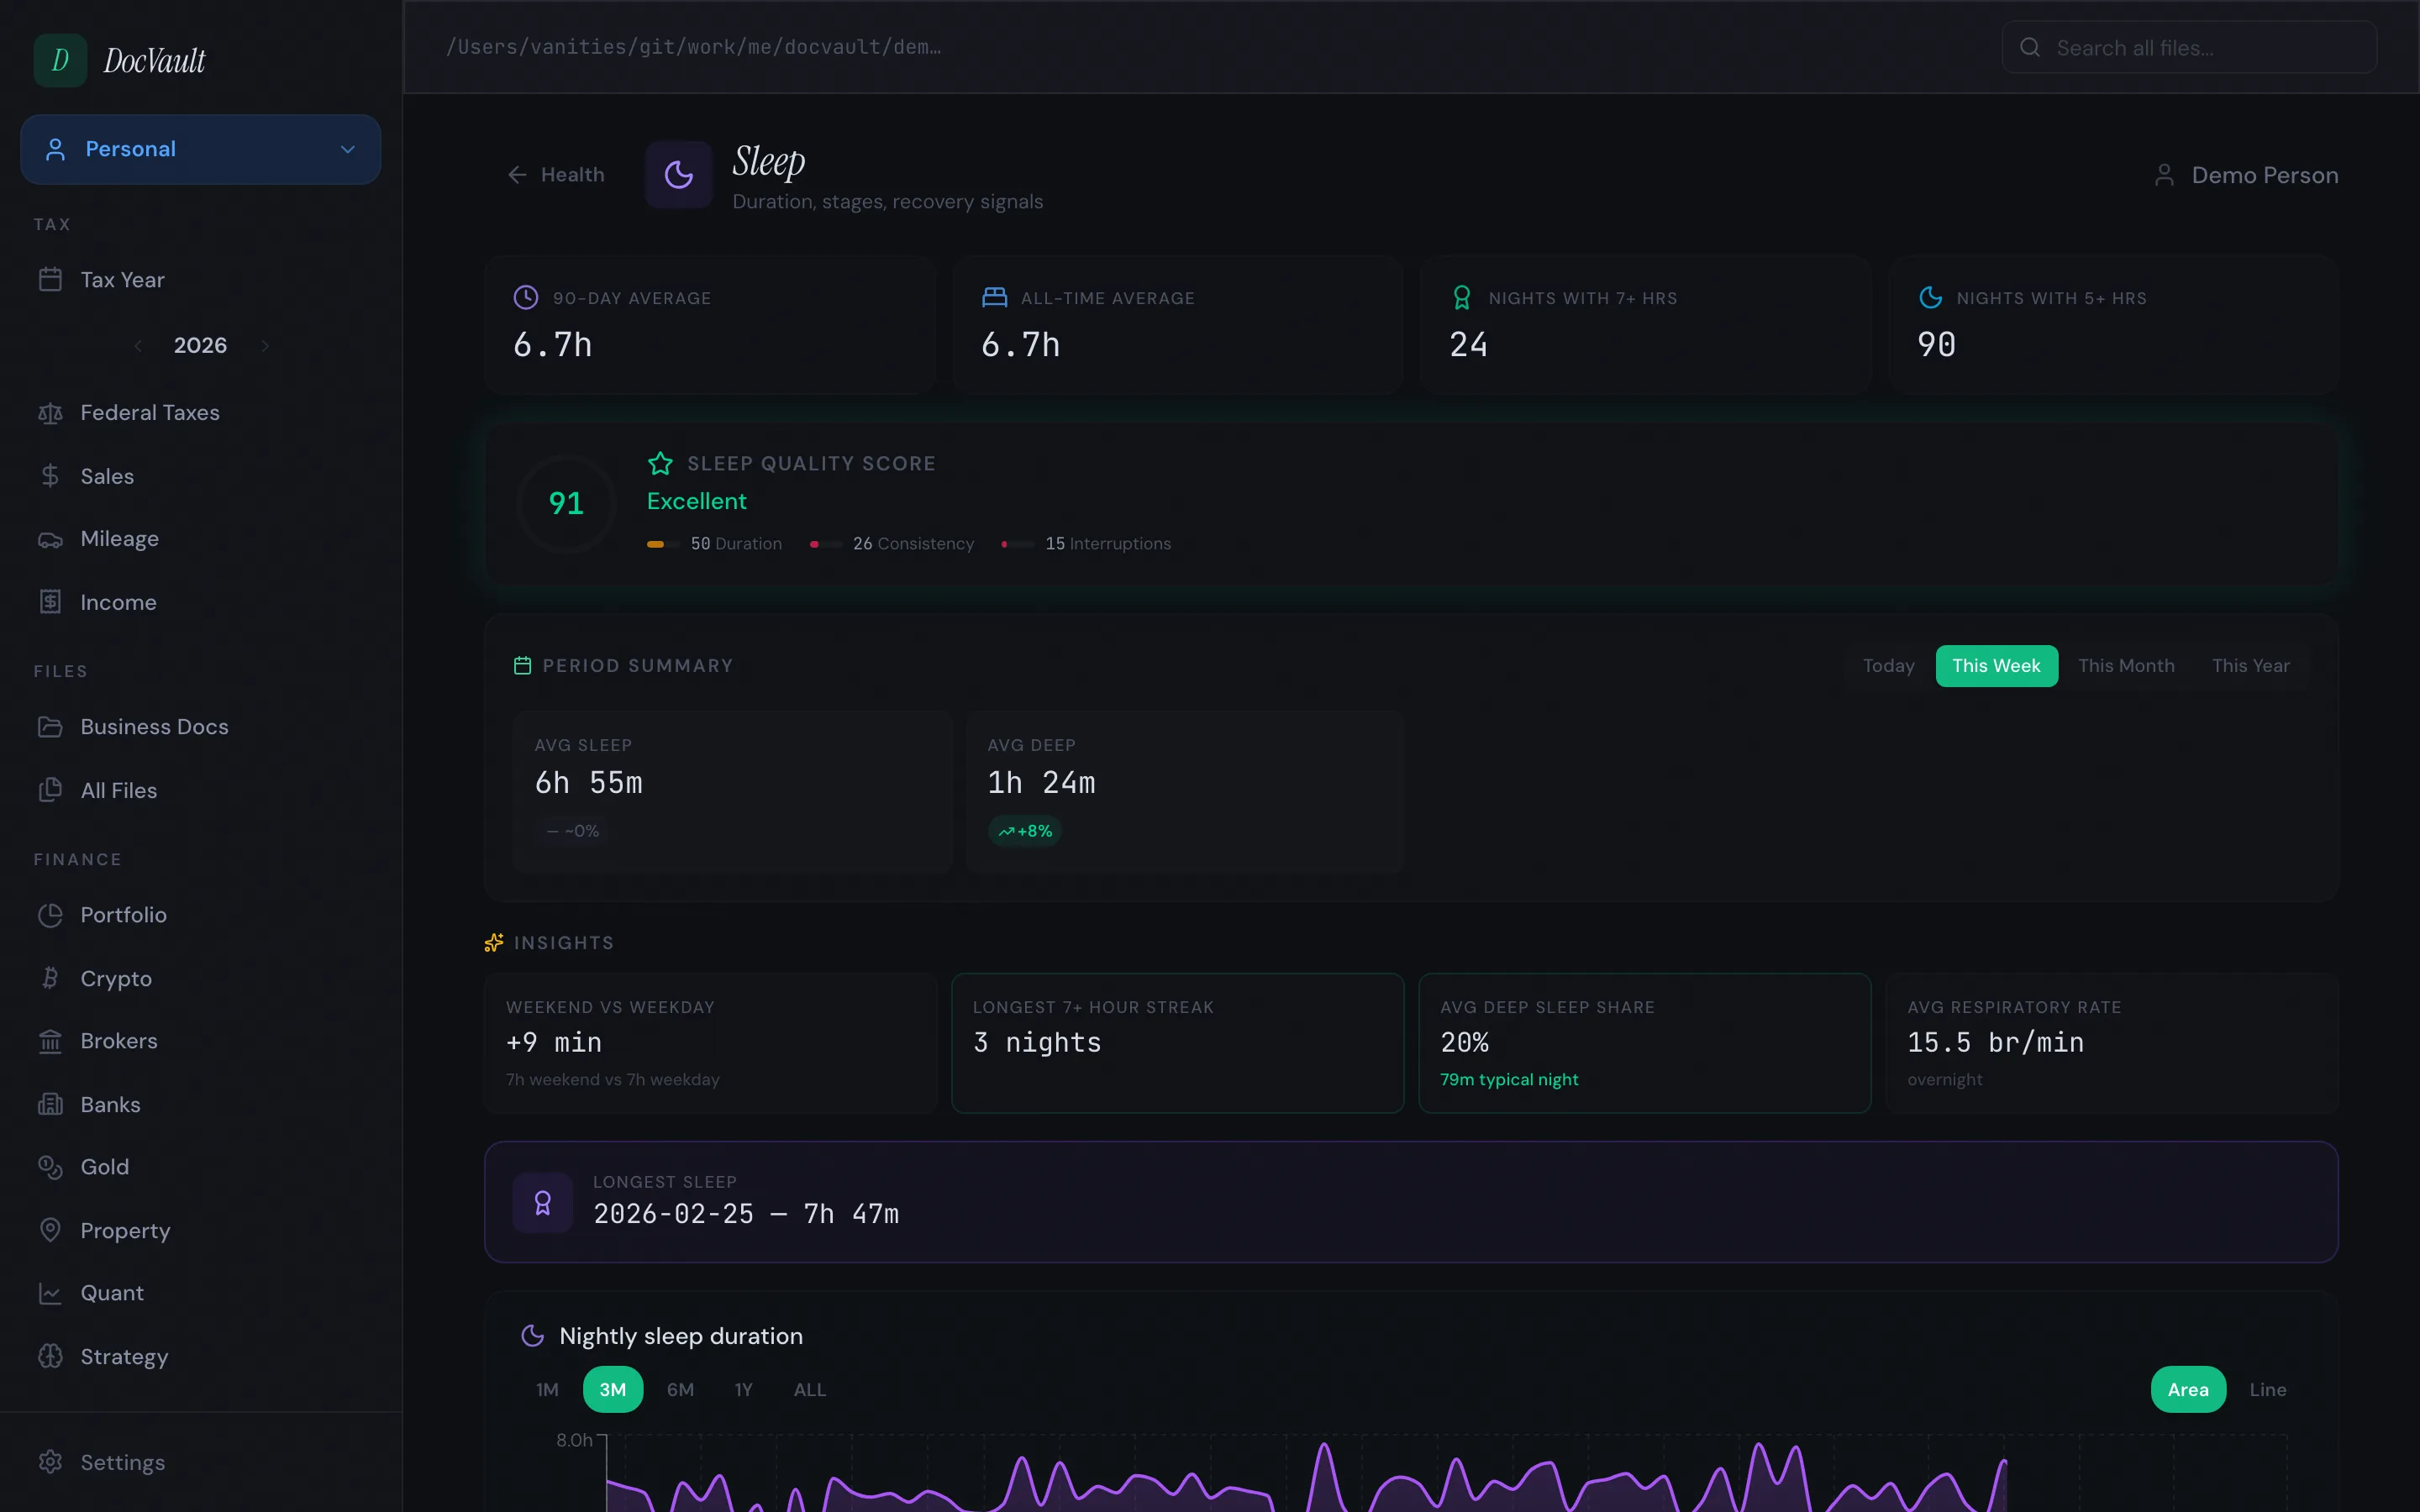Screen dimensions: 2420x1512
Task: Click the Gold coins icon
Action: click(50, 1167)
